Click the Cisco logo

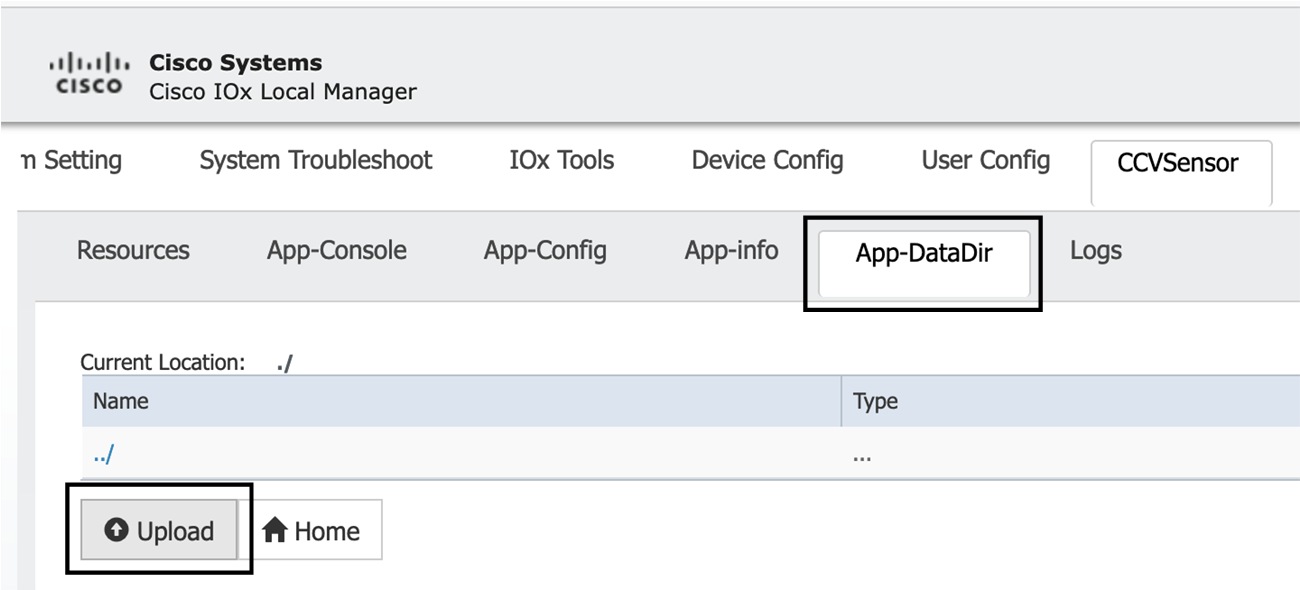pyautogui.click(x=89, y=74)
